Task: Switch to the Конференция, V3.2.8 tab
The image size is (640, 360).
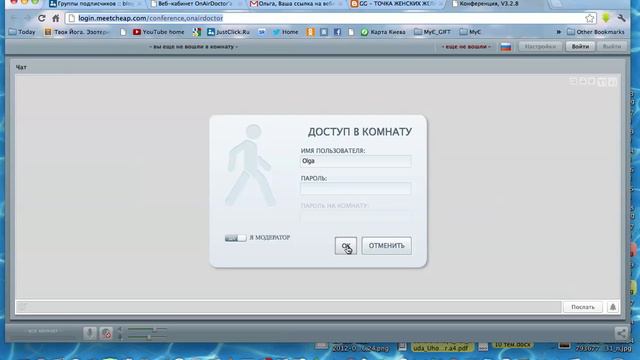Action: 498,4
